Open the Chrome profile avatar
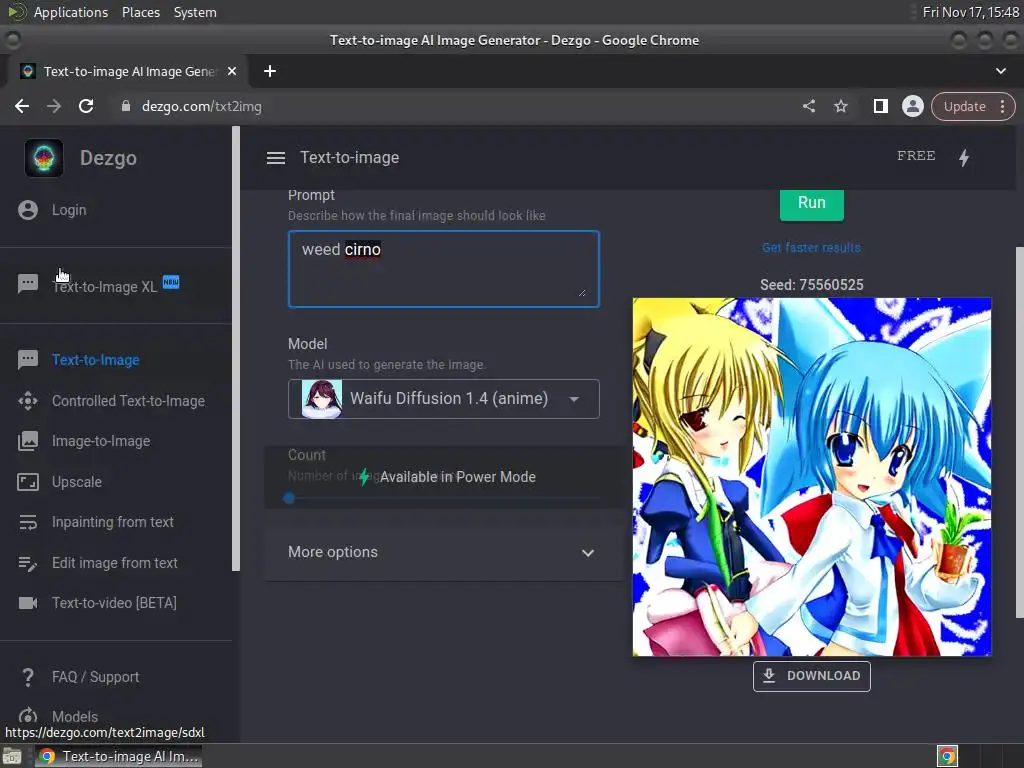The image size is (1024, 768). coord(912,106)
